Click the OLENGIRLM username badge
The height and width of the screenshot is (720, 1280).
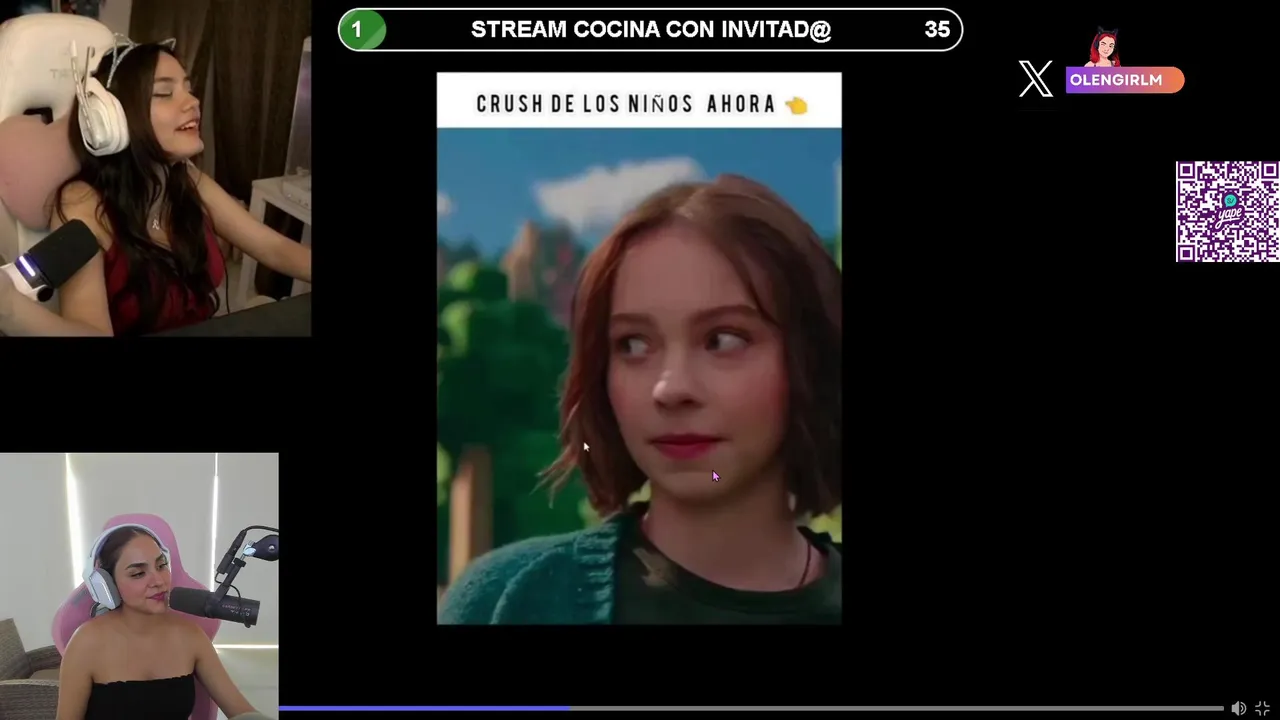tap(1124, 80)
